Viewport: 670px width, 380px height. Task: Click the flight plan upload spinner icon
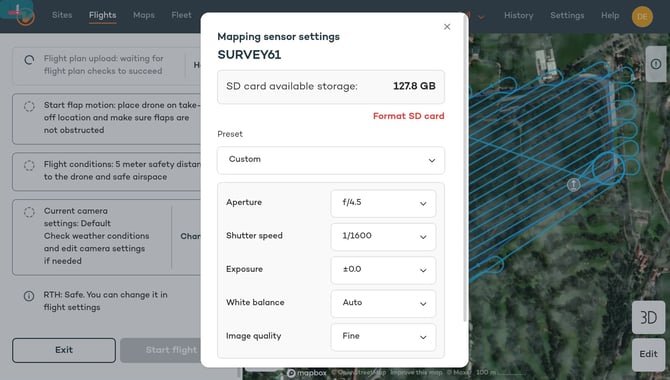(29, 60)
